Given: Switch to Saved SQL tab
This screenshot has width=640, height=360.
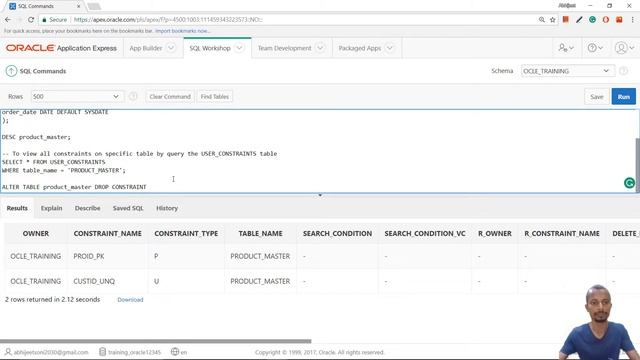Looking at the screenshot, I should pos(128,208).
